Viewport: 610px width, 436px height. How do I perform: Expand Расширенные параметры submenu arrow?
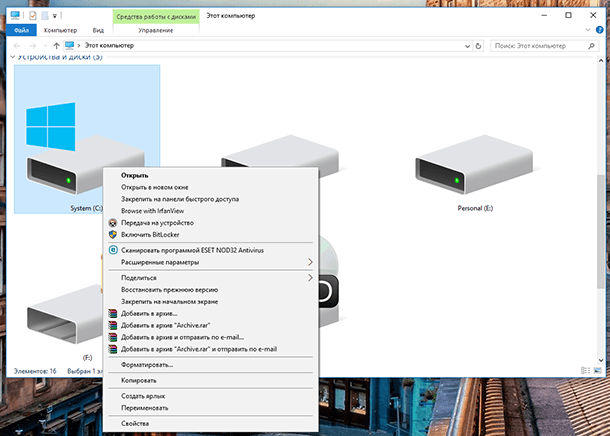[x=310, y=262]
